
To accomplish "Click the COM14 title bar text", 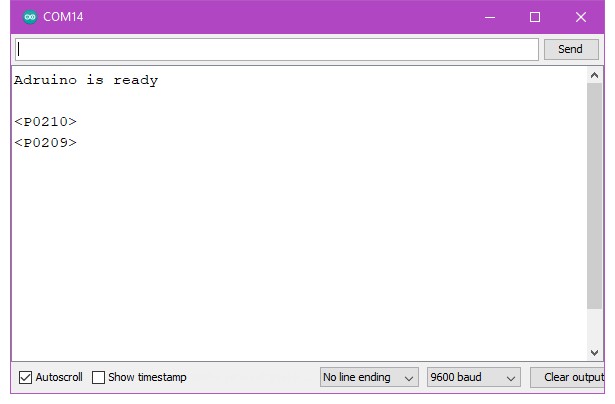I will [63, 17].
